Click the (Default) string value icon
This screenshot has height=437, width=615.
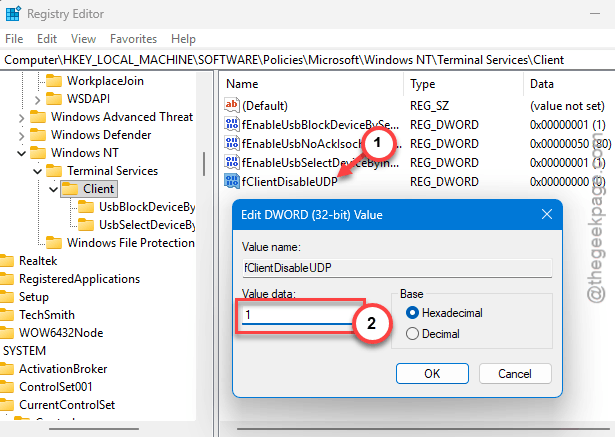tap(231, 105)
